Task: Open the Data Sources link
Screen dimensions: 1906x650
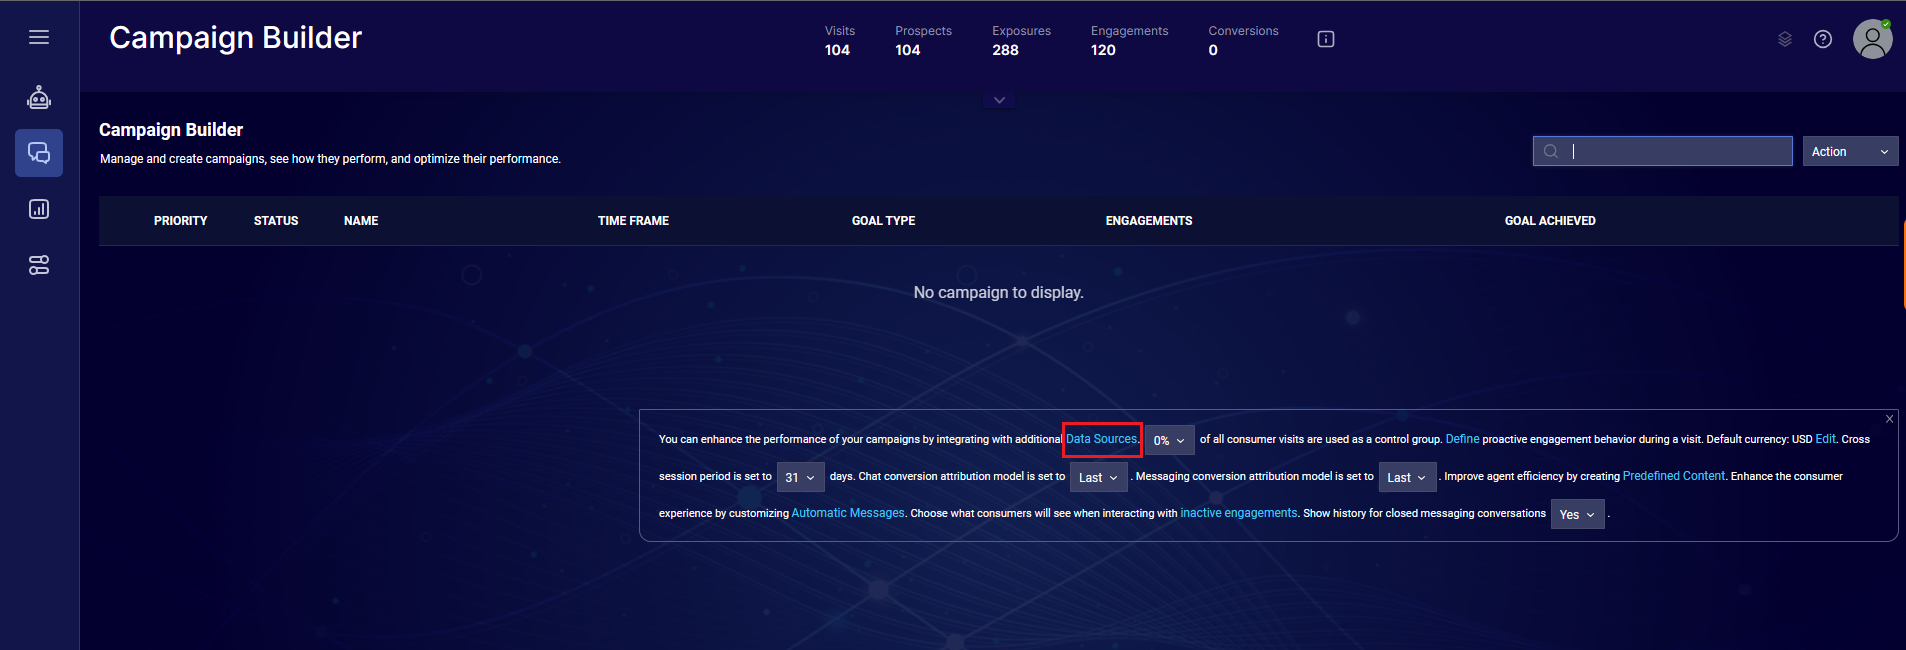Action: [x=1101, y=439]
